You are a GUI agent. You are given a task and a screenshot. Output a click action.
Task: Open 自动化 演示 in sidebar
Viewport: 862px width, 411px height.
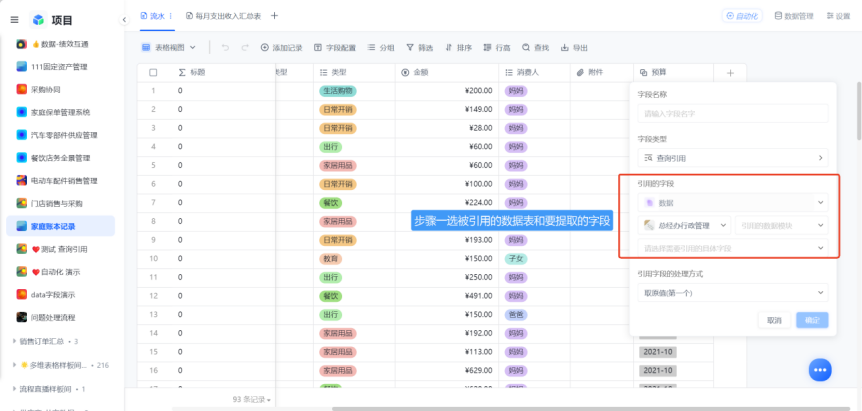tap(60, 272)
